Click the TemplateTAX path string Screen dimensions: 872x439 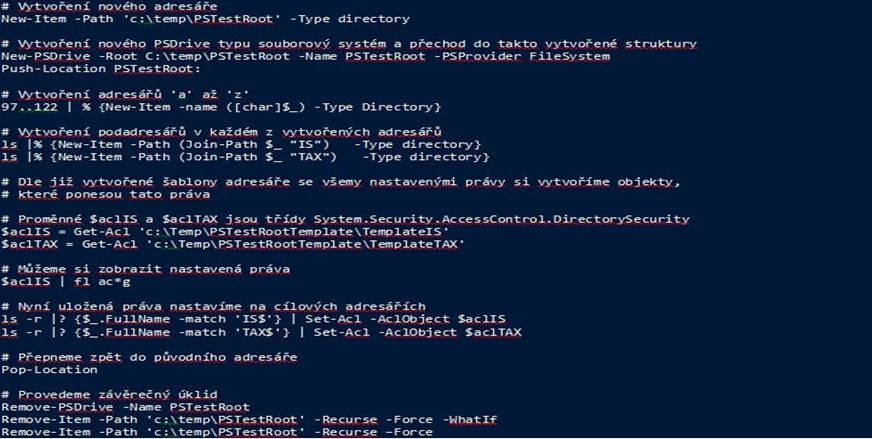[x=305, y=244]
